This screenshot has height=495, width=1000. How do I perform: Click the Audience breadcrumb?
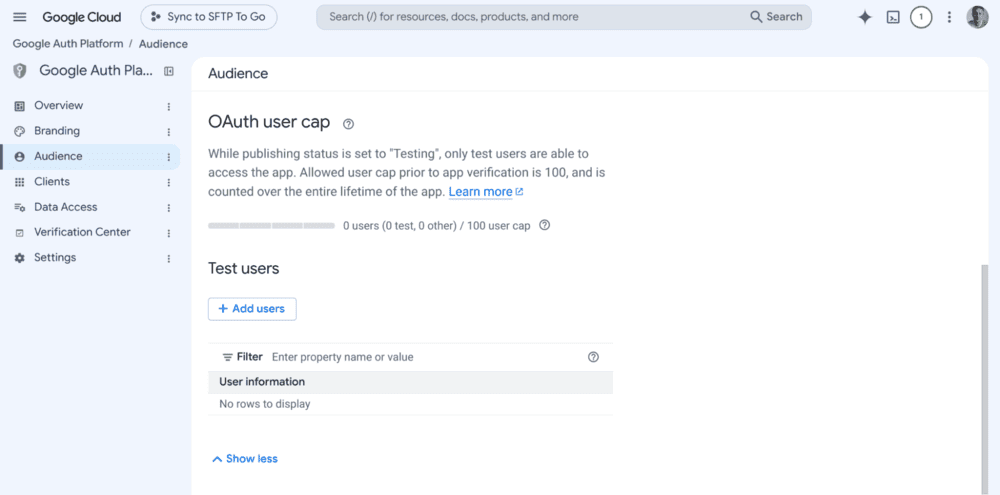163,44
